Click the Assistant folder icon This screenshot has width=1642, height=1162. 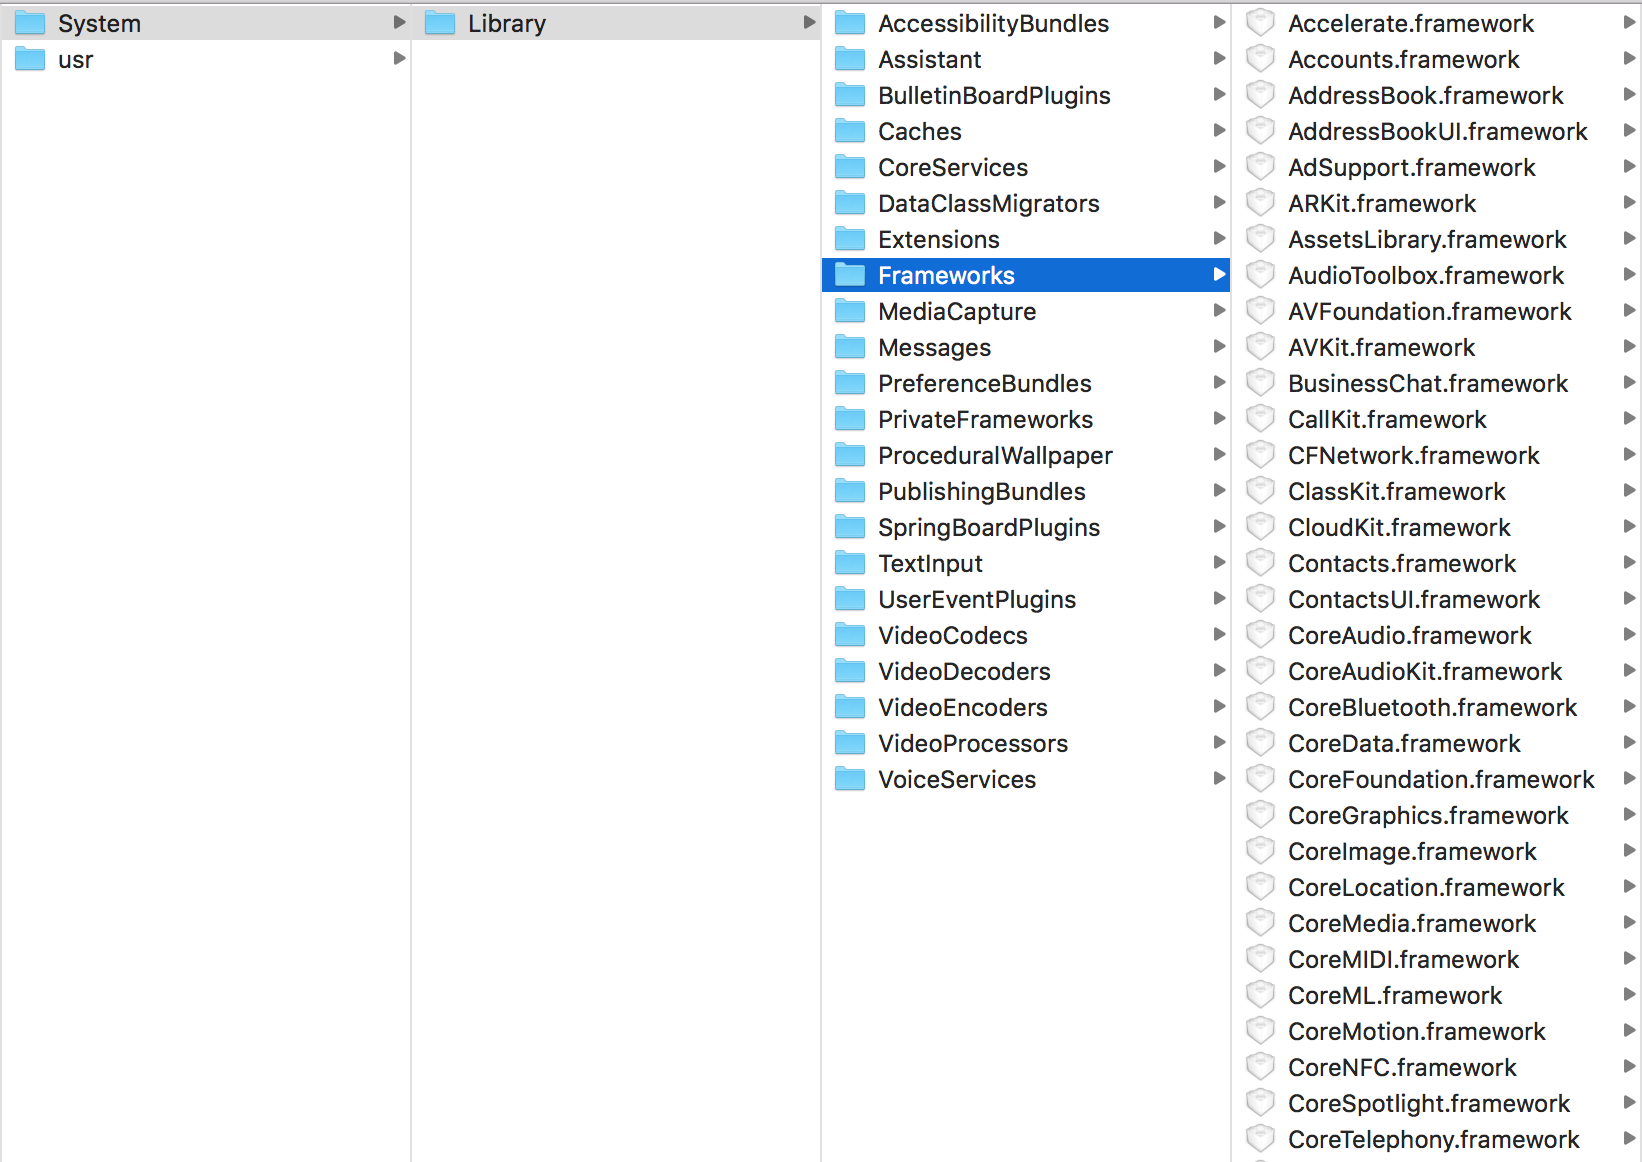850,59
